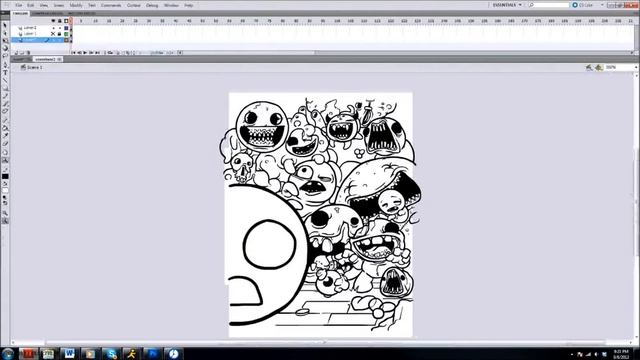Select the Selection (arrow) tool

5,25
